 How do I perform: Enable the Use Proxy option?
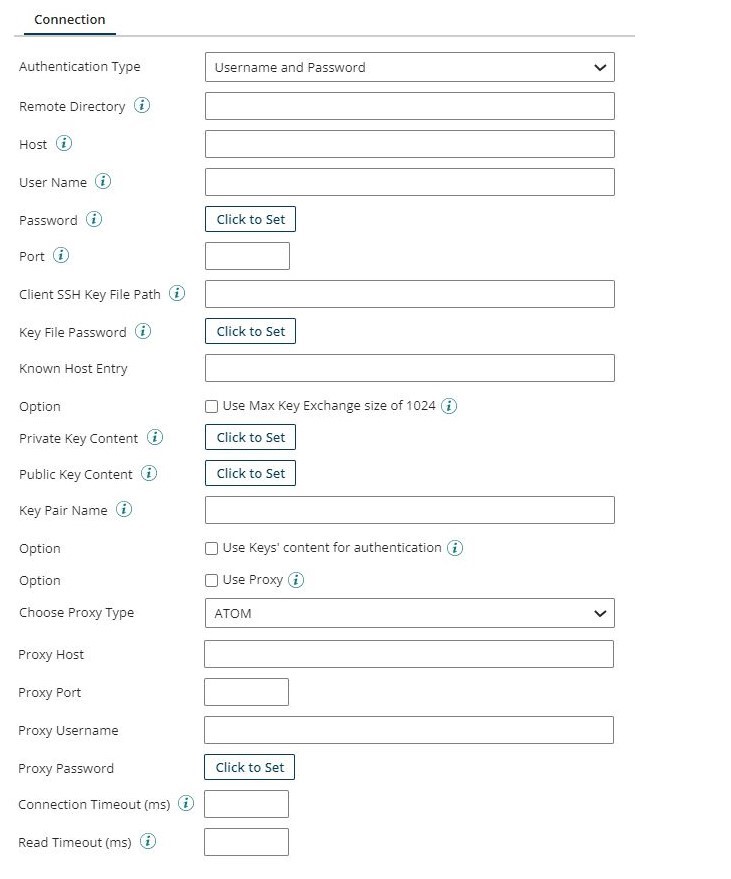pos(211,580)
